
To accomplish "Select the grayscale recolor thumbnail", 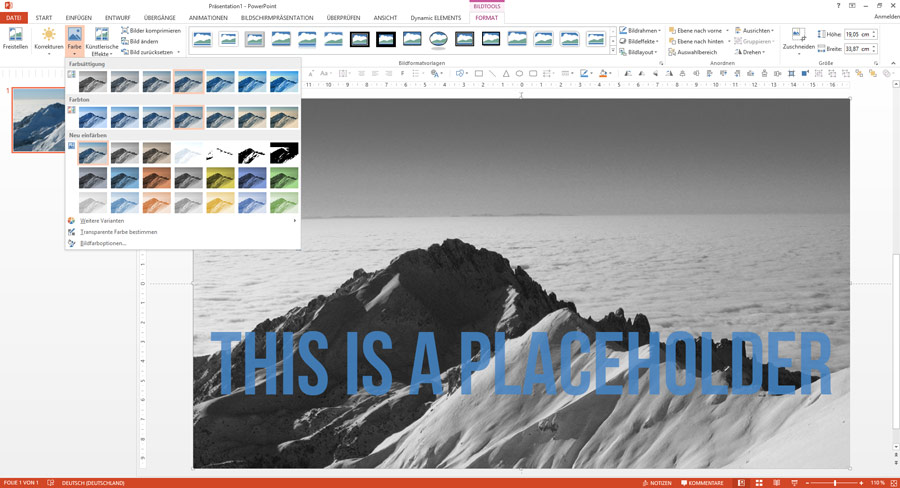I will [125, 153].
